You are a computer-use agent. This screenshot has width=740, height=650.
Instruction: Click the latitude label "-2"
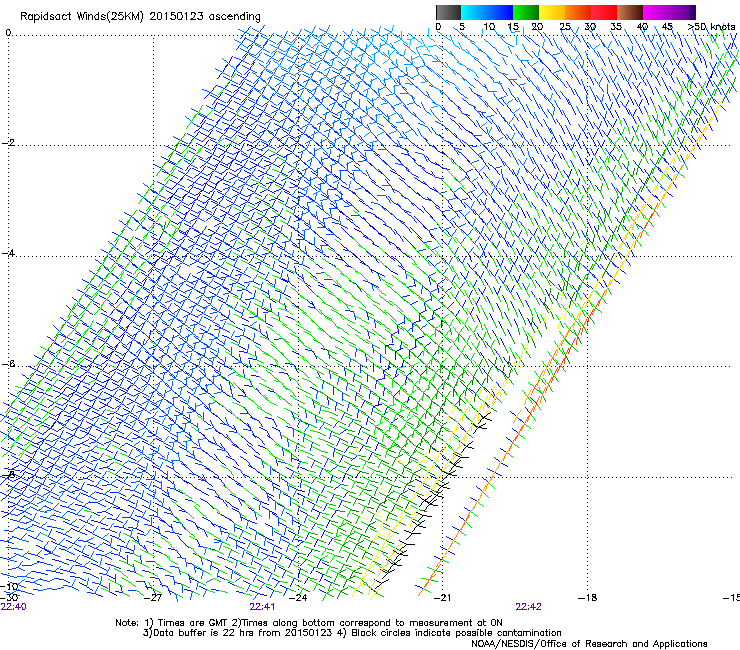8,143
